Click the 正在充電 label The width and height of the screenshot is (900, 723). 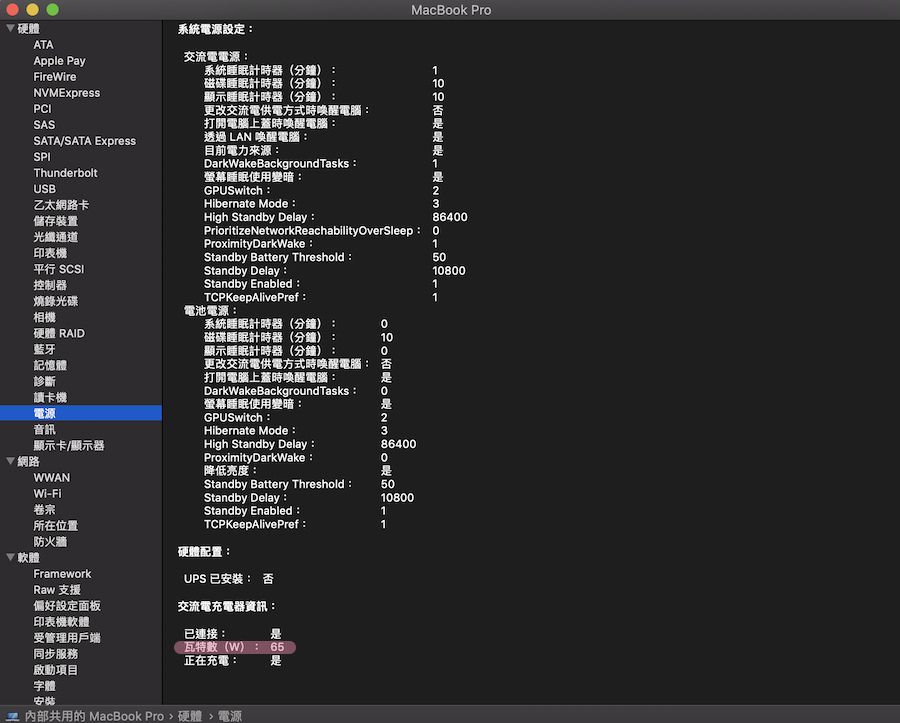click(210, 661)
